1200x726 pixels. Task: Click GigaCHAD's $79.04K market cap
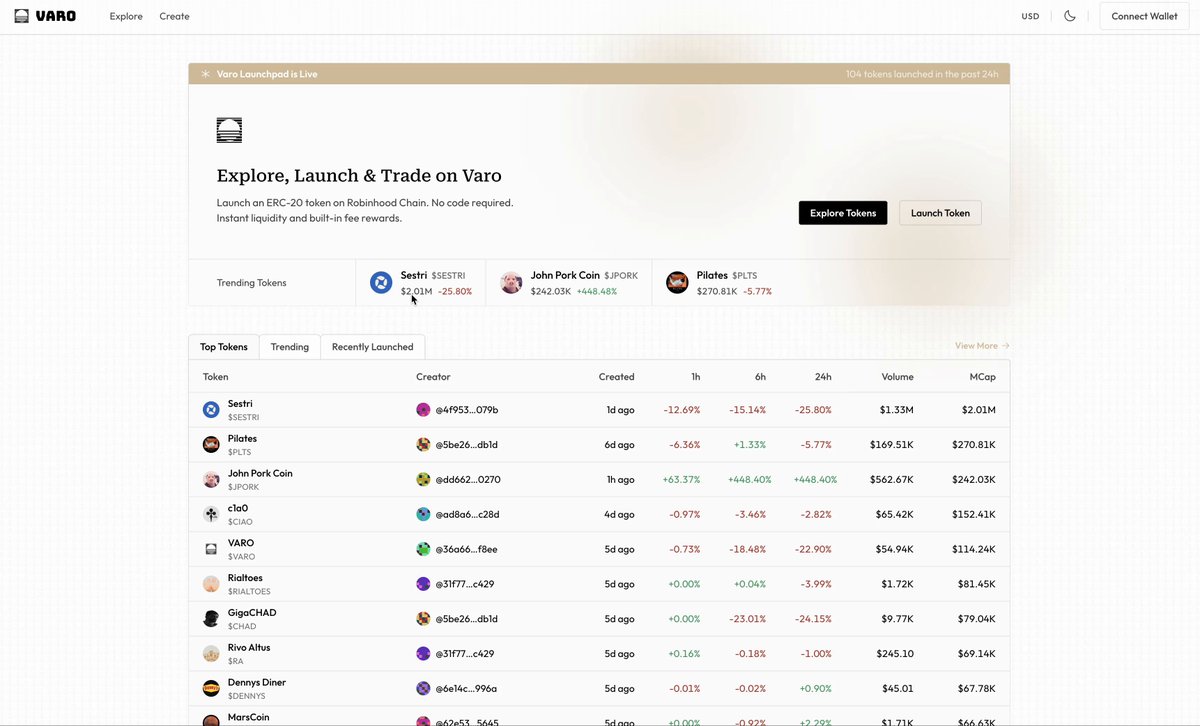point(974,619)
